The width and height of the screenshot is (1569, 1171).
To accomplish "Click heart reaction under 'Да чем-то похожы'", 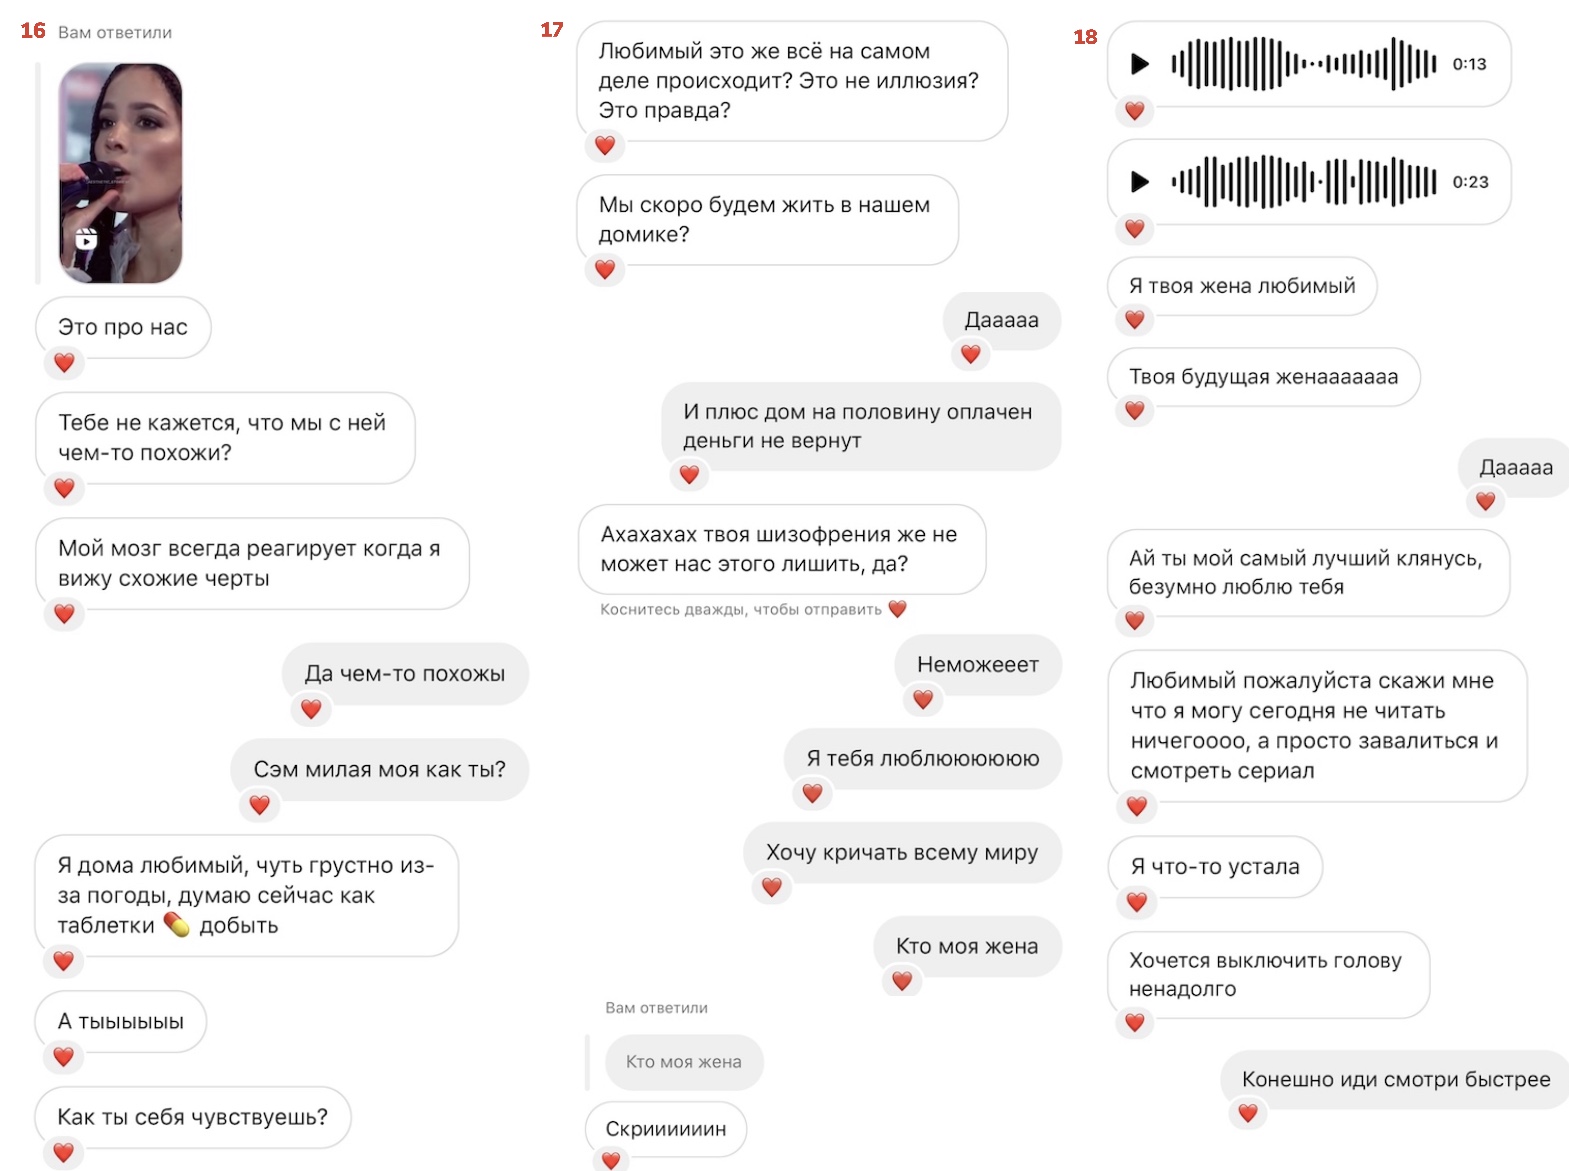I will [x=311, y=709].
